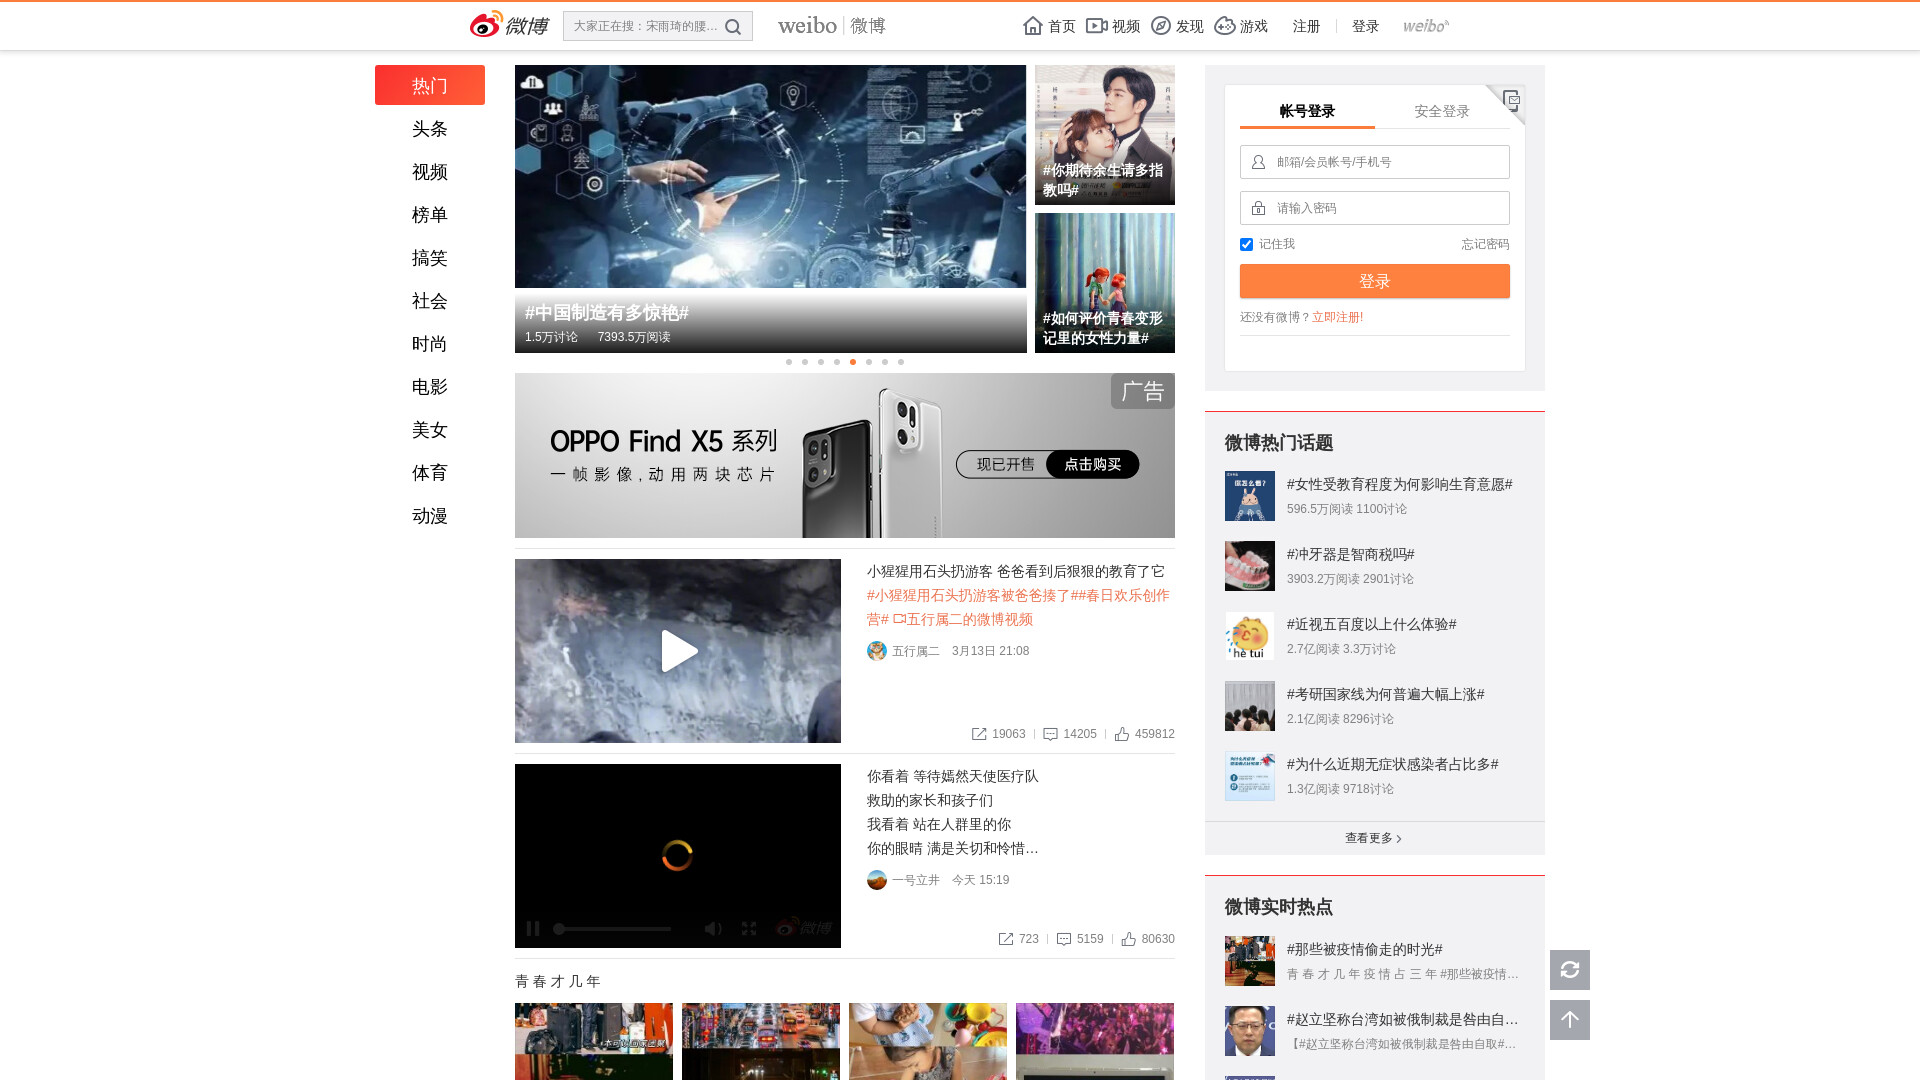Select the last carousel dot
1920x1080 pixels.
point(901,362)
